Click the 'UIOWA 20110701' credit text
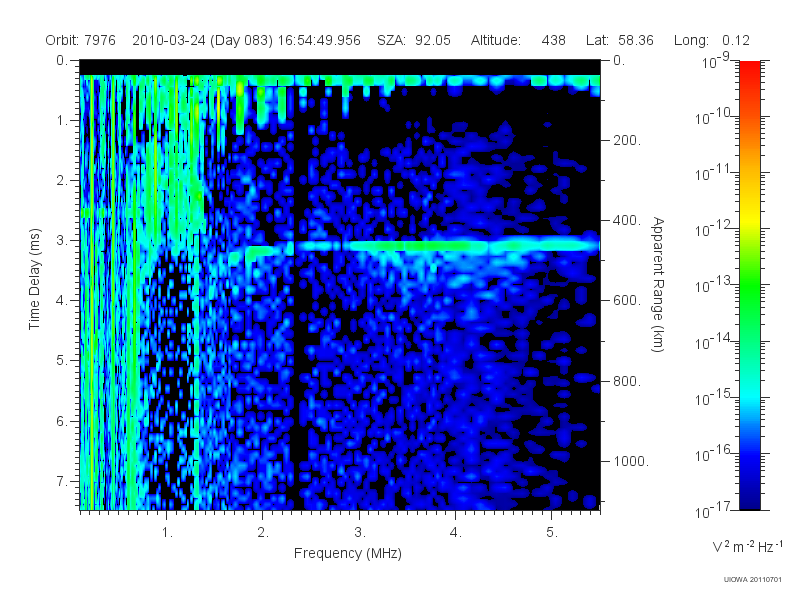The image size is (800, 600). 753,580
